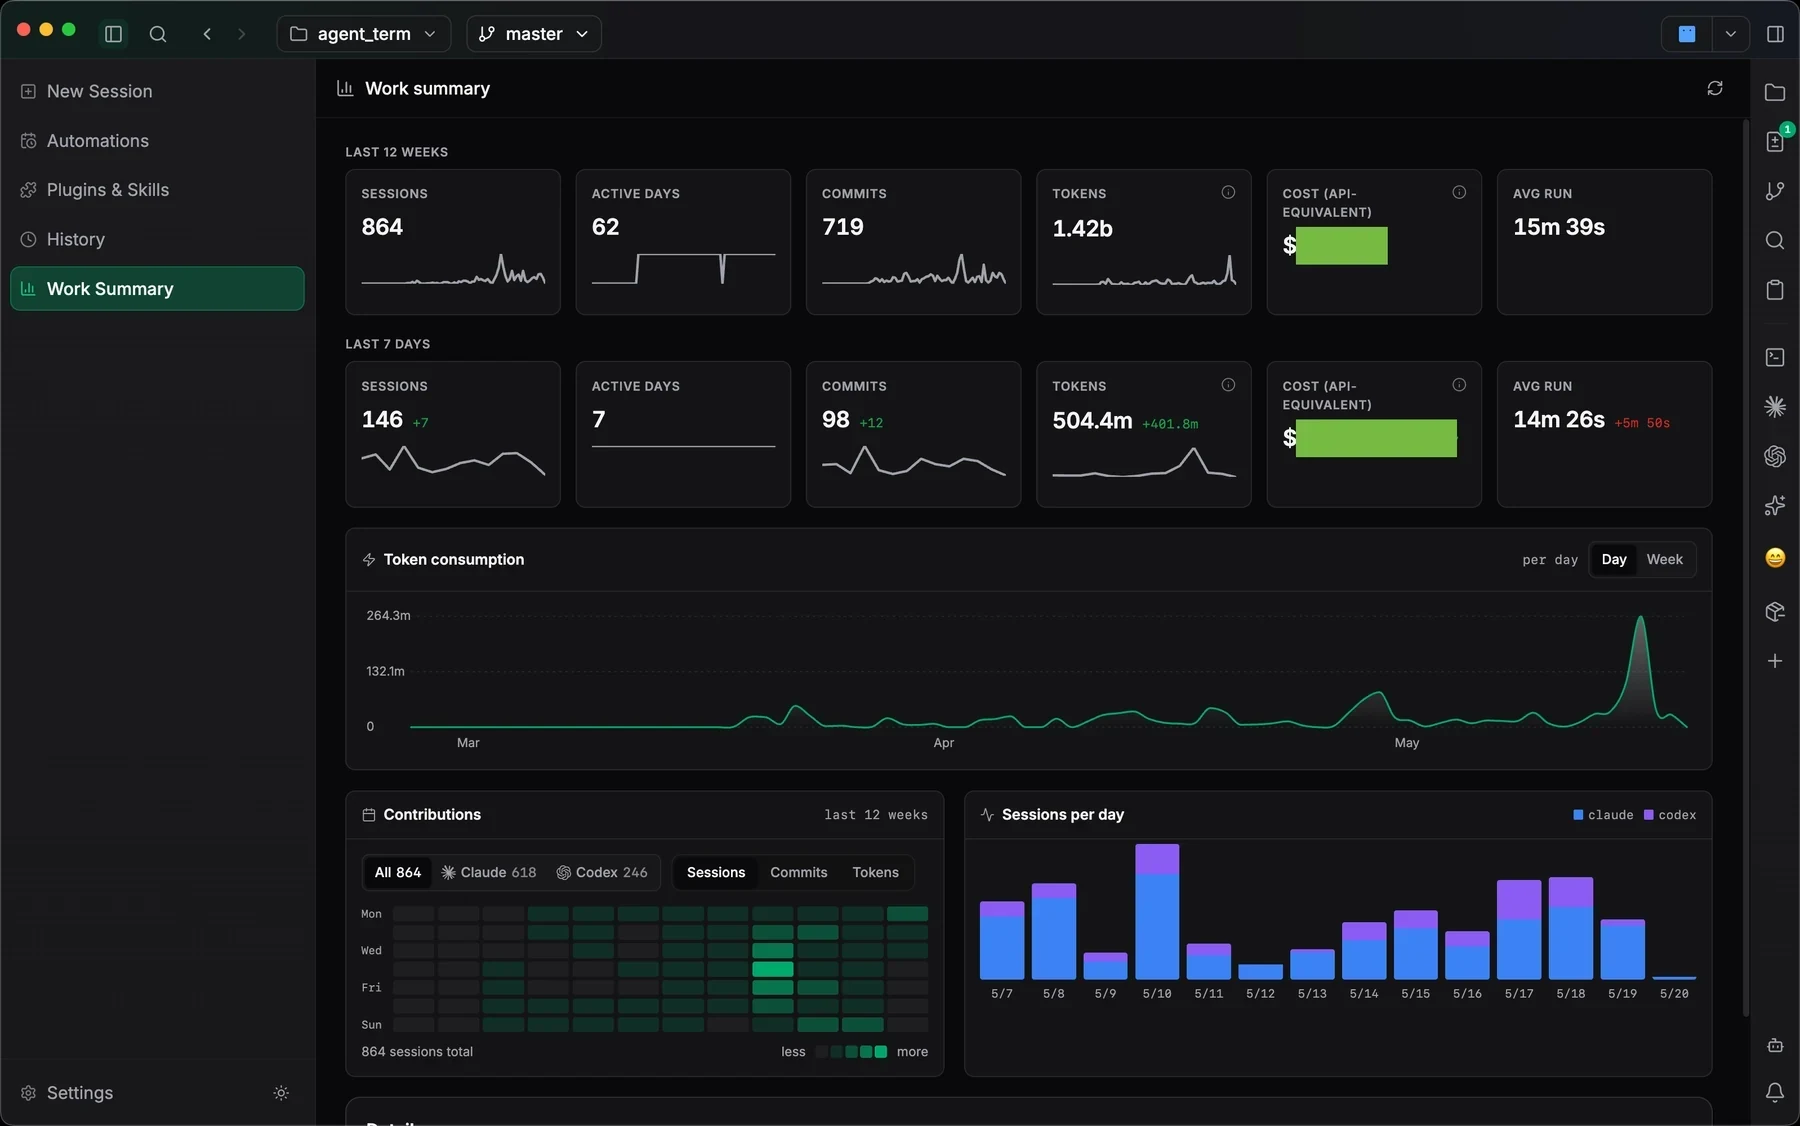This screenshot has height=1126, width=1800.
Task: Filter contributions by Codex 246
Action: [x=602, y=873]
